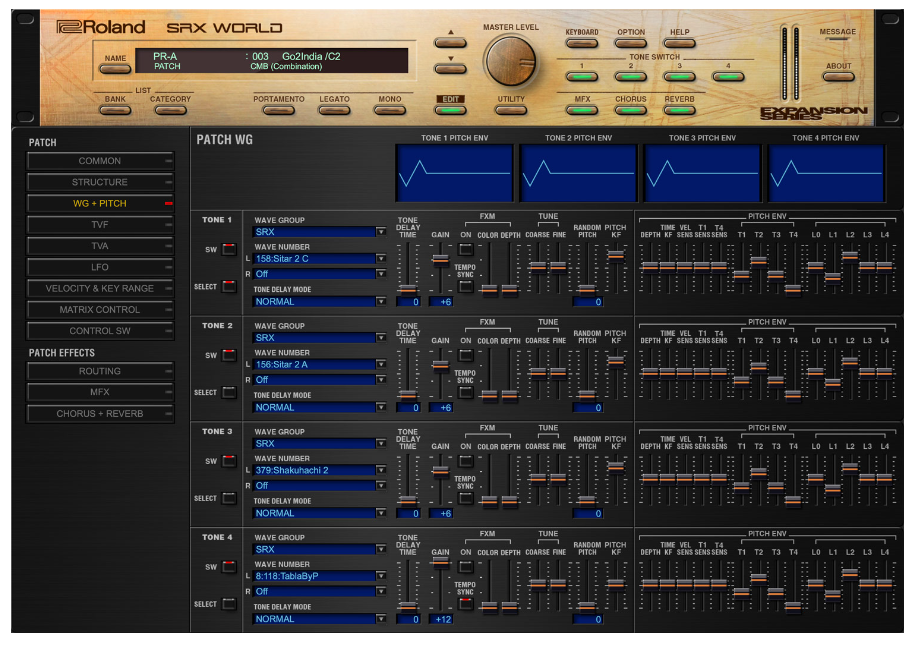The width and height of the screenshot is (919, 654).
Task: Open the COMMON patch page
Action: point(100,161)
